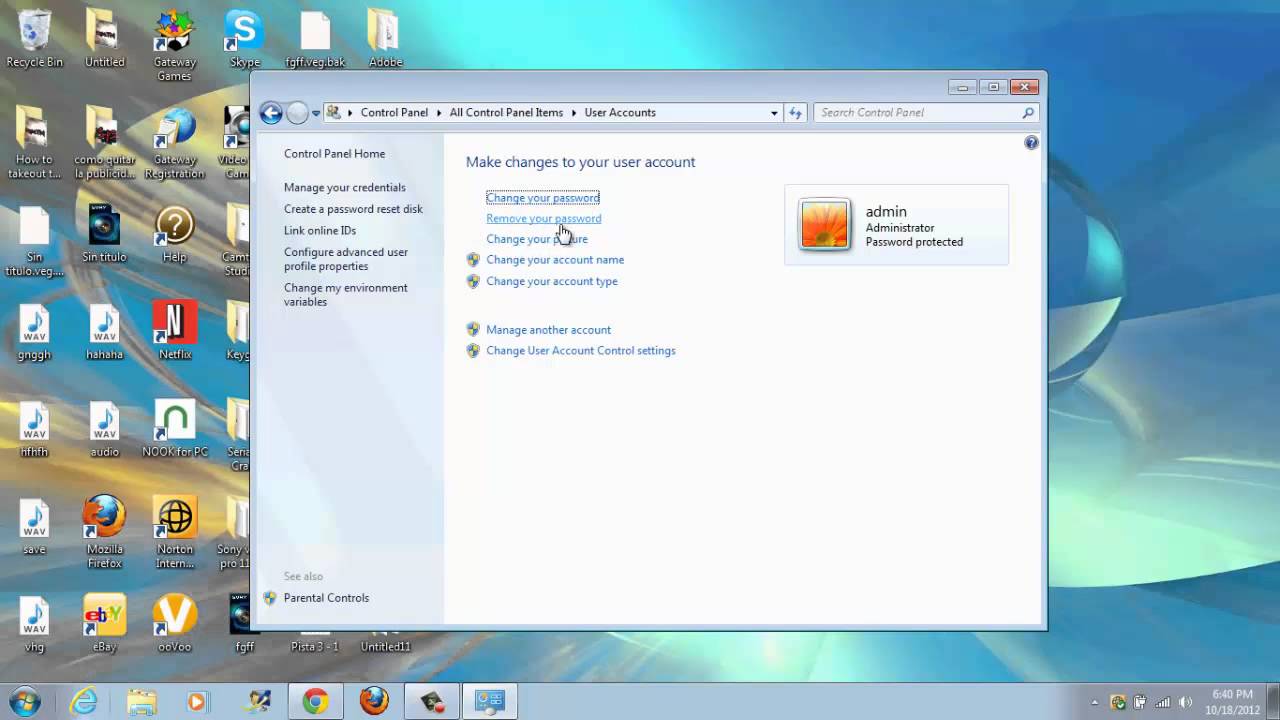Click Change your account name link
This screenshot has width=1280, height=720.
[555, 260]
